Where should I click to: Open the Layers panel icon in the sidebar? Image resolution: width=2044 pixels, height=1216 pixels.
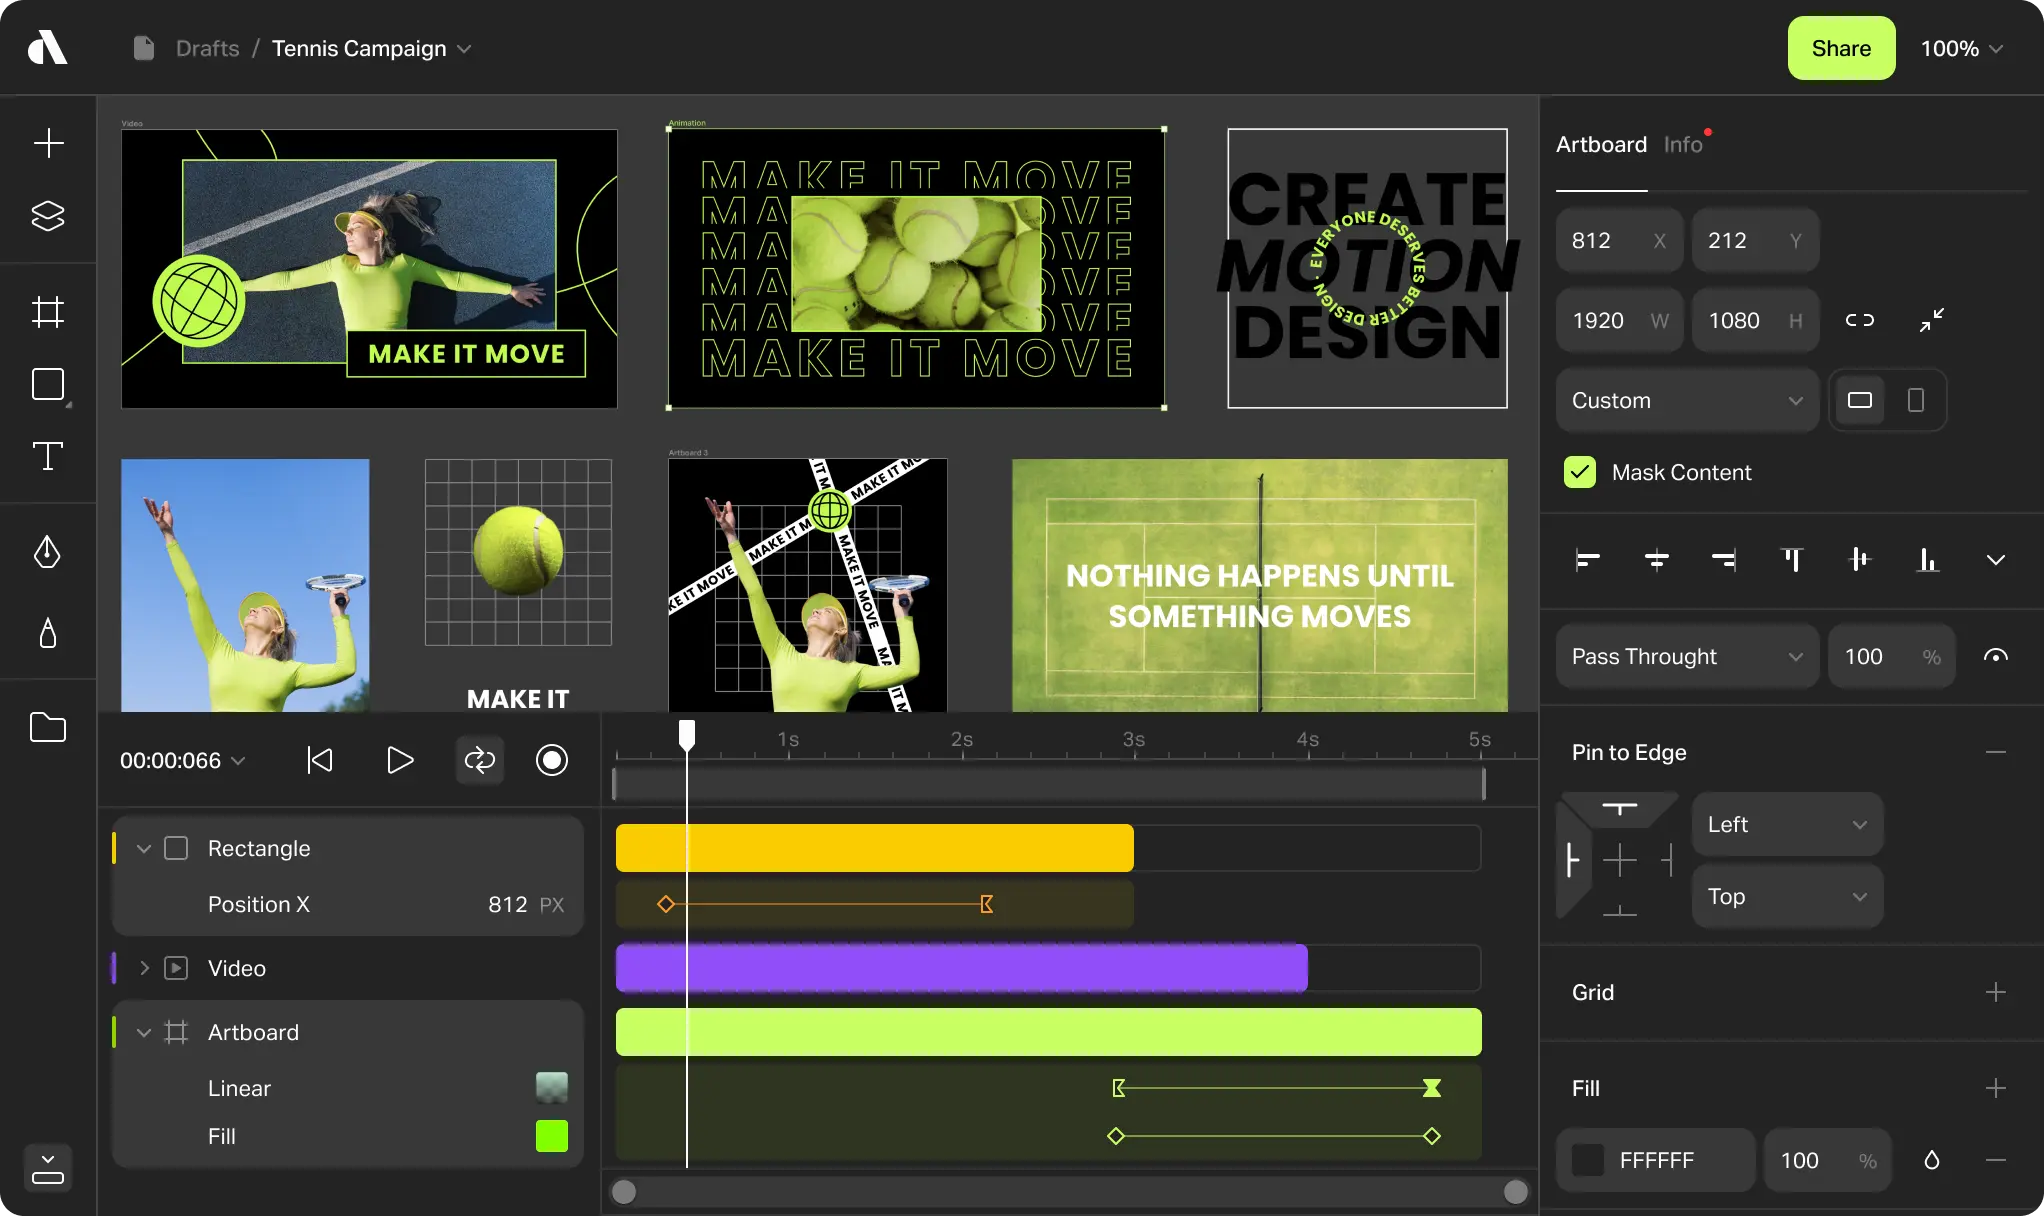[x=47, y=215]
